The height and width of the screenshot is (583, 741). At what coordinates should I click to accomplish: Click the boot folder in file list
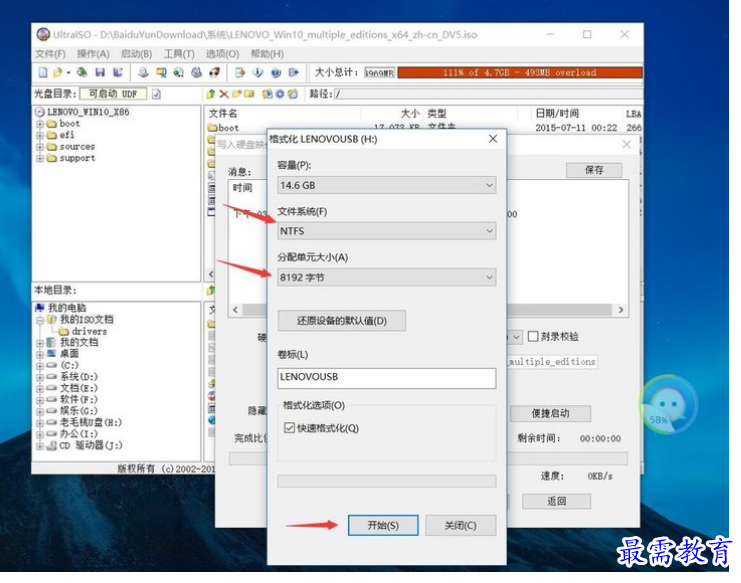click(x=228, y=128)
